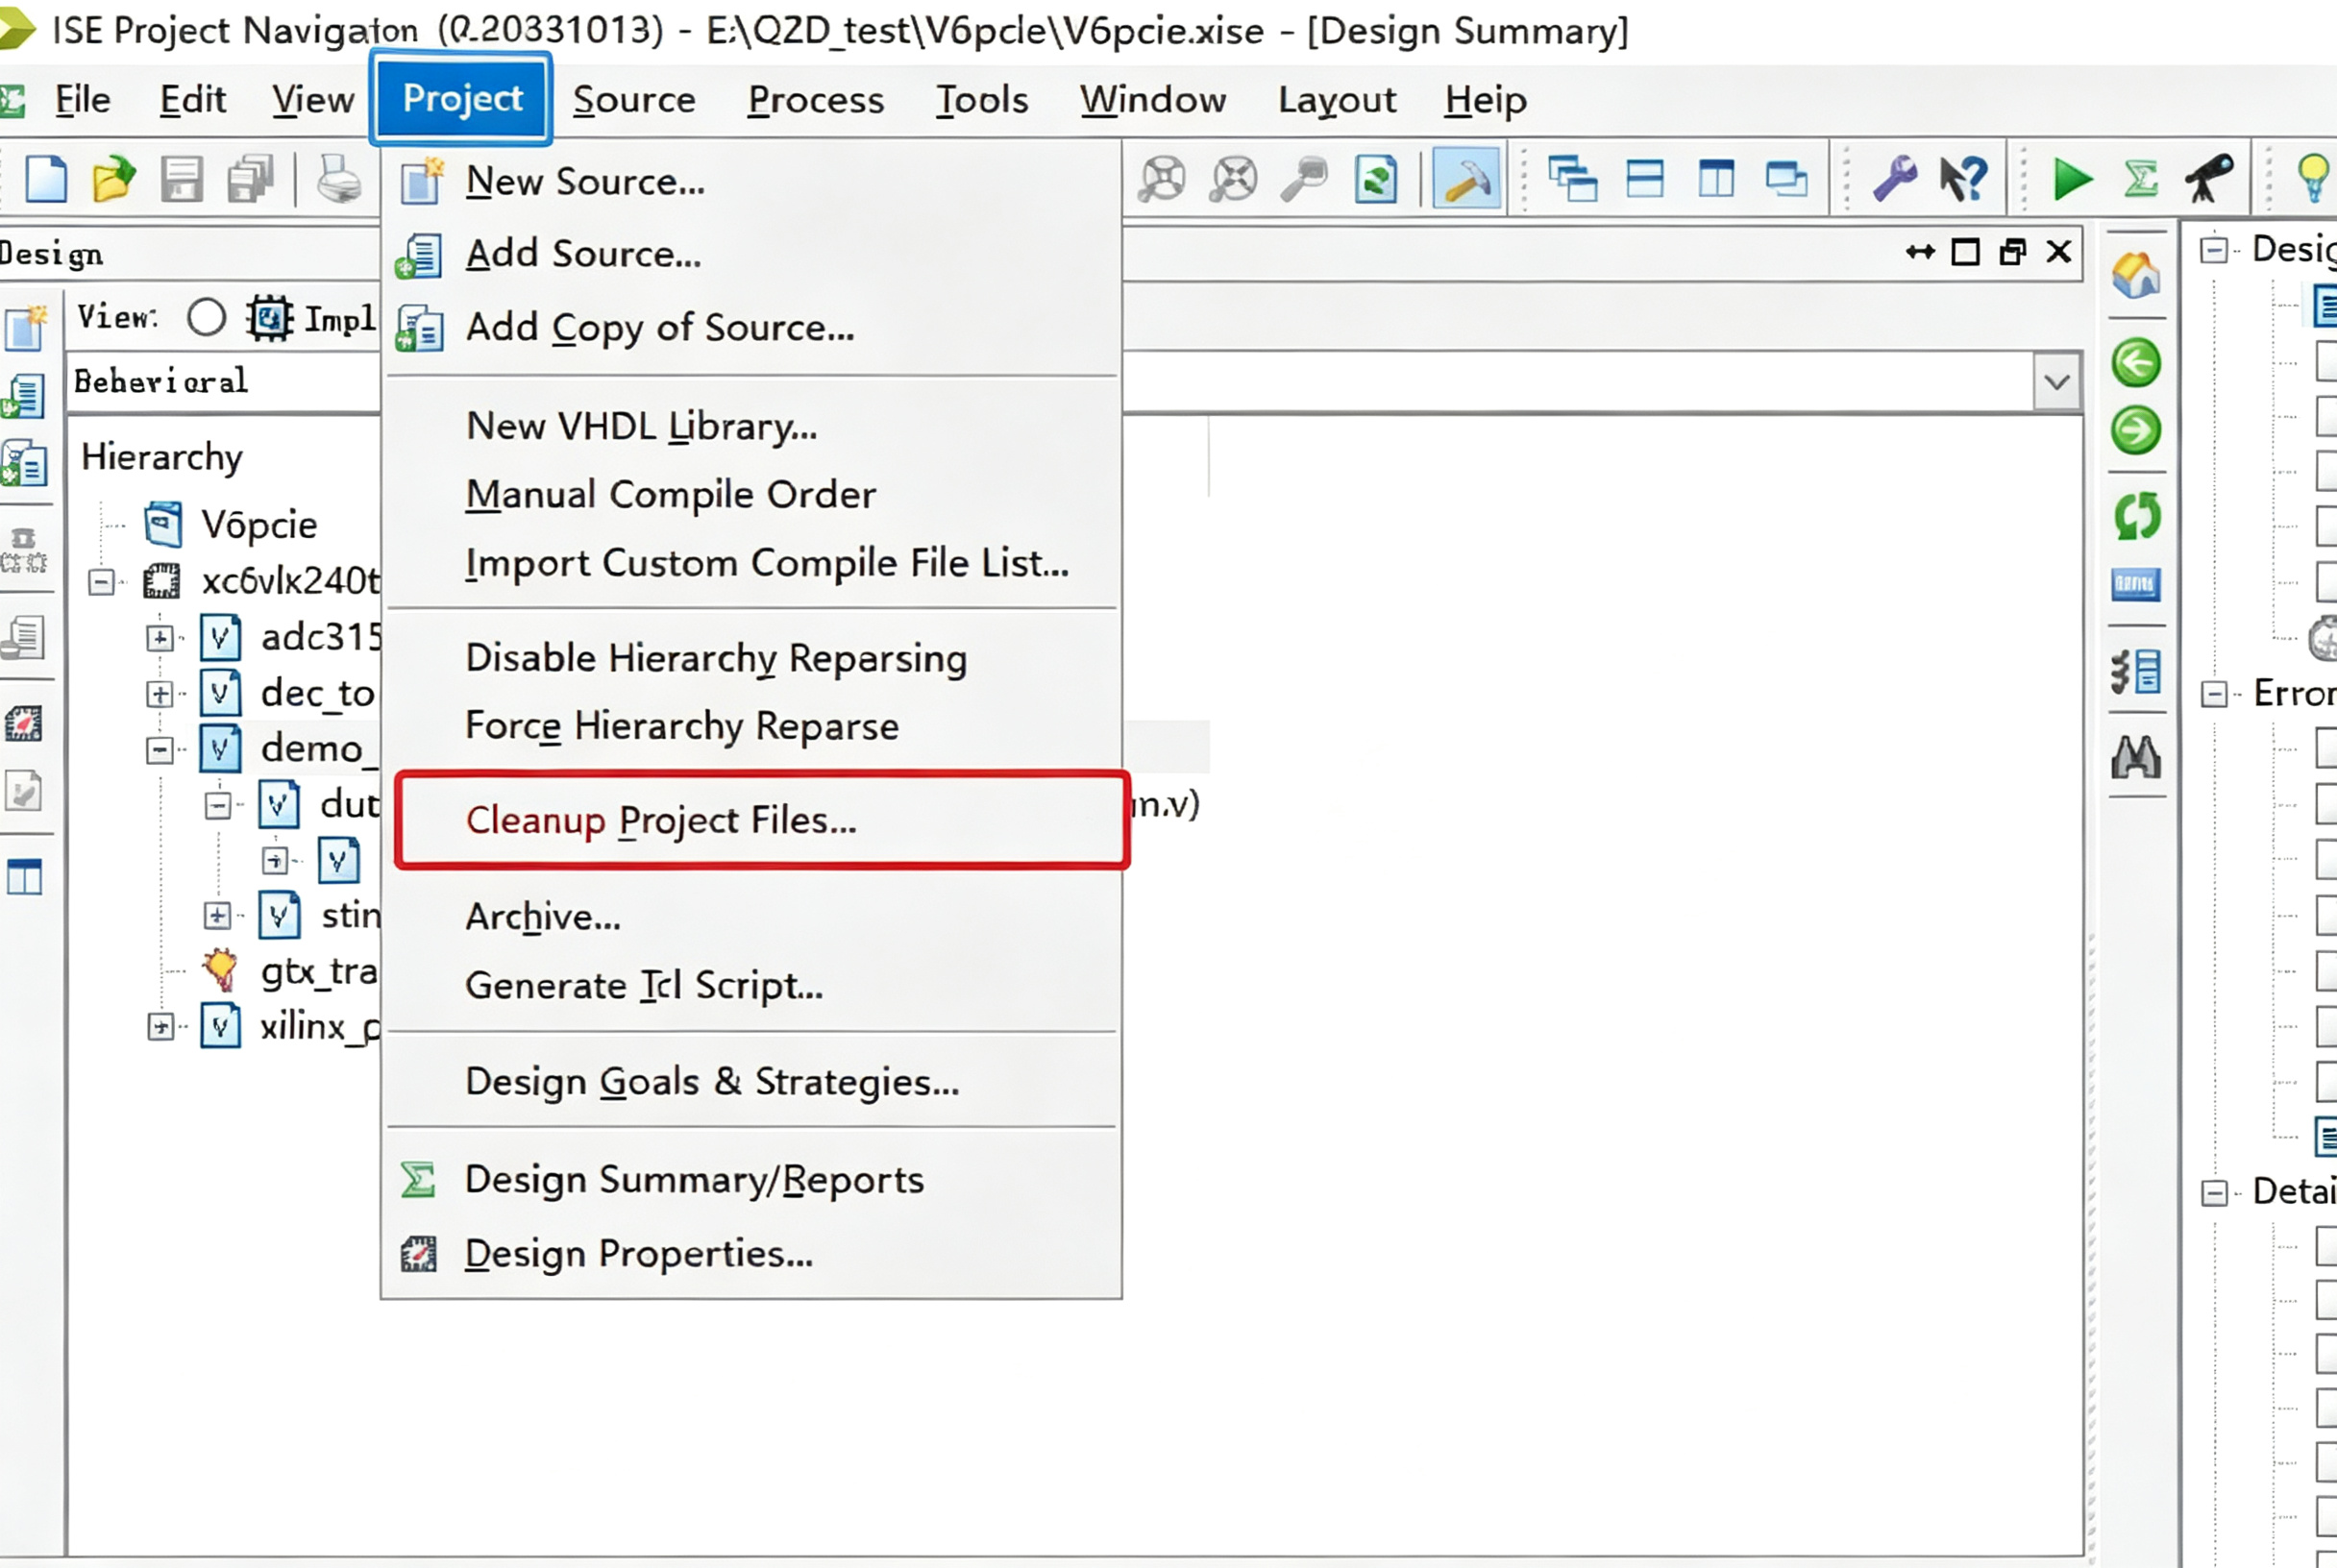Expand the dec_to module node

pyautogui.click(x=160, y=693)
